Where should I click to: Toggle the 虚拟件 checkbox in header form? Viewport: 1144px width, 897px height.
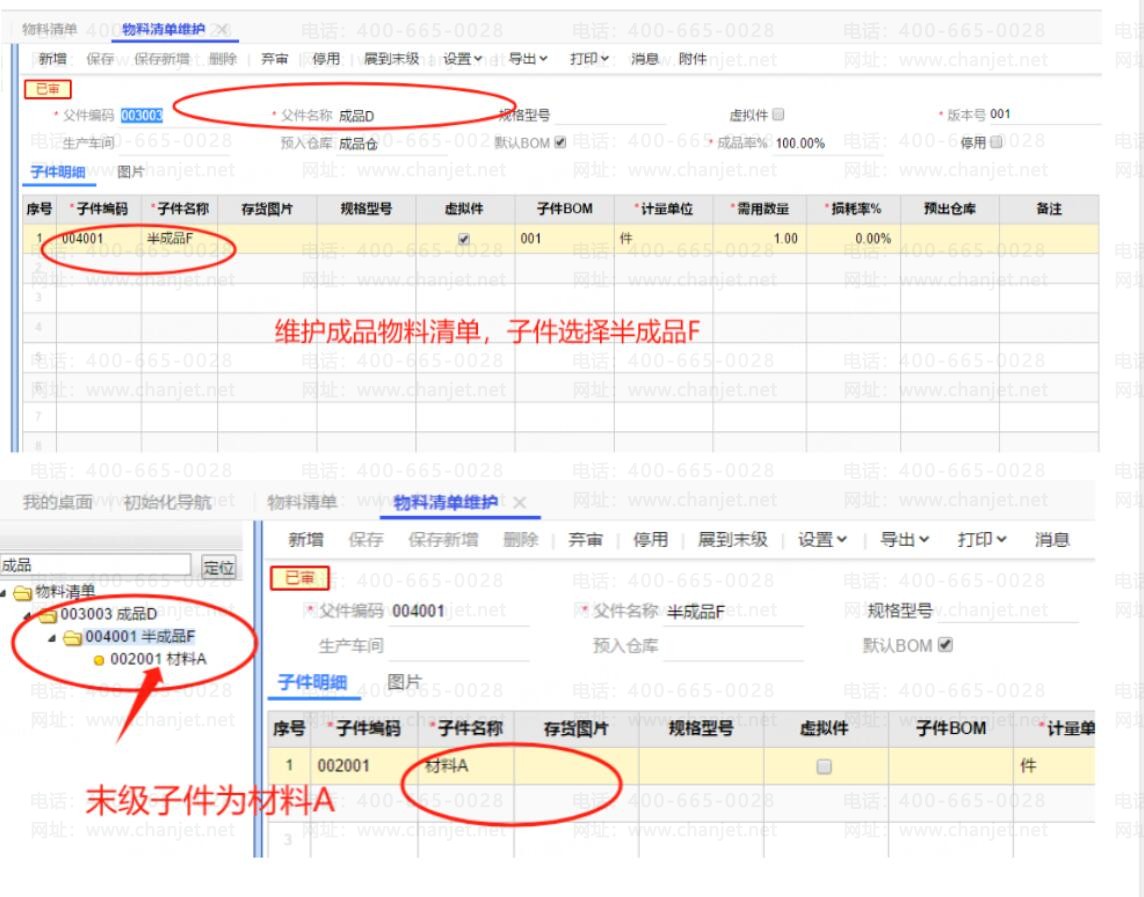point(778,115)
